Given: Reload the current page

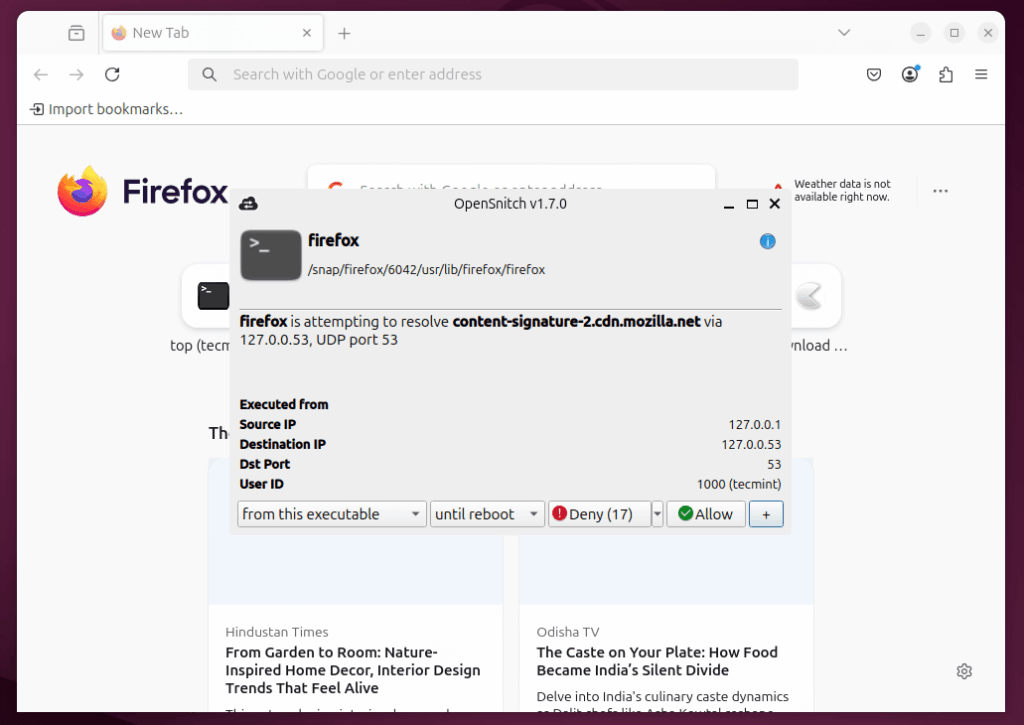Looking at the screenshot, I should [112, 74].
